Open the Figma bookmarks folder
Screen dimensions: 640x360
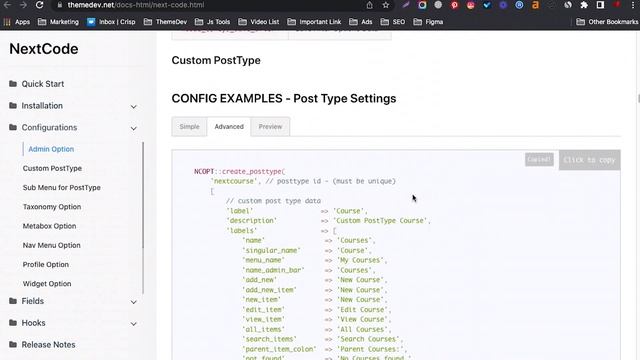click(428, 22)
